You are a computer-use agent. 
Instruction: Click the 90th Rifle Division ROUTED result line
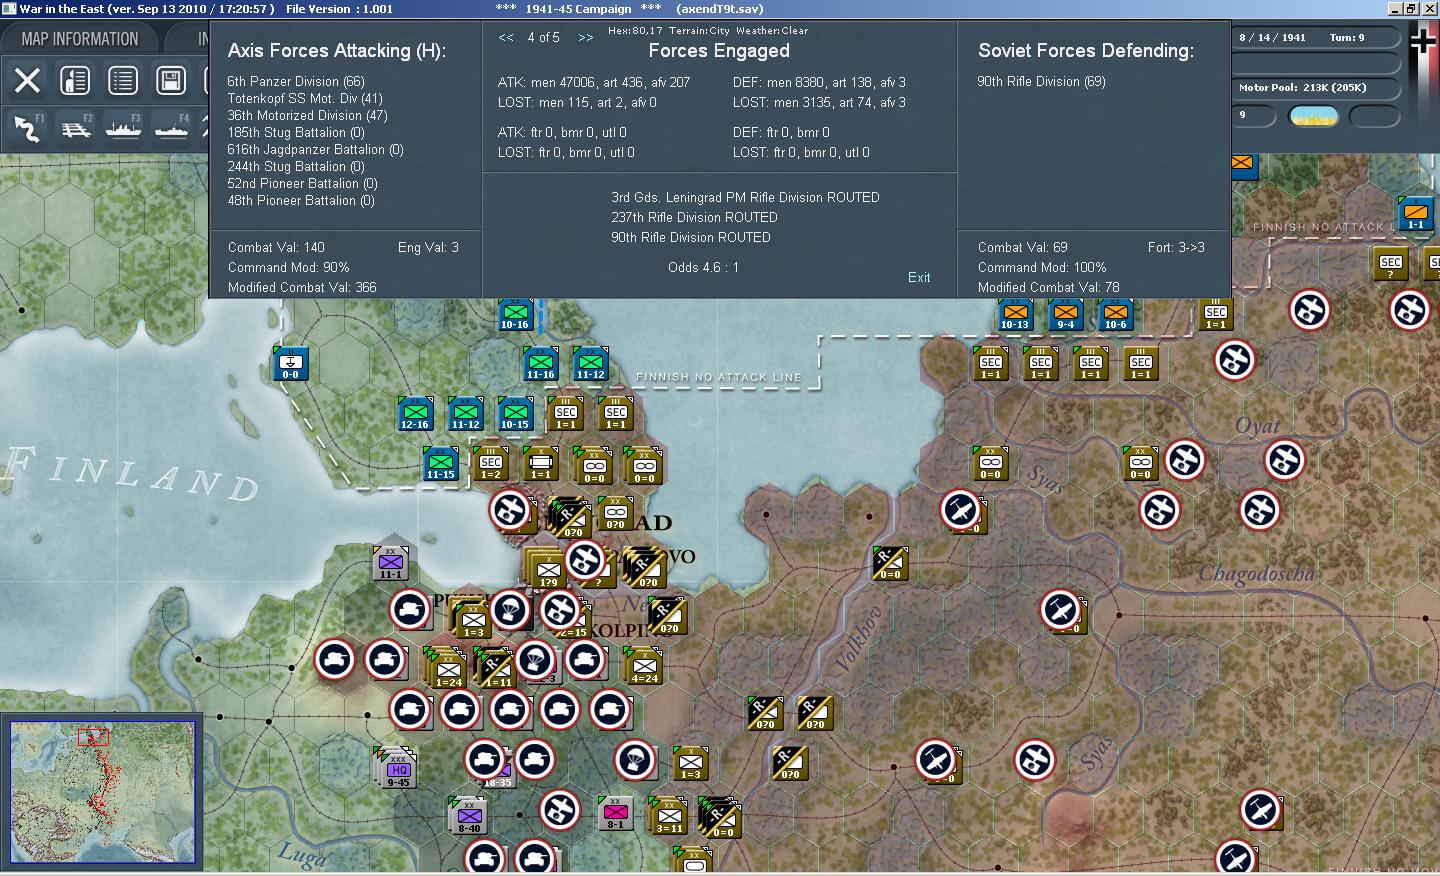tap(691, 237)
